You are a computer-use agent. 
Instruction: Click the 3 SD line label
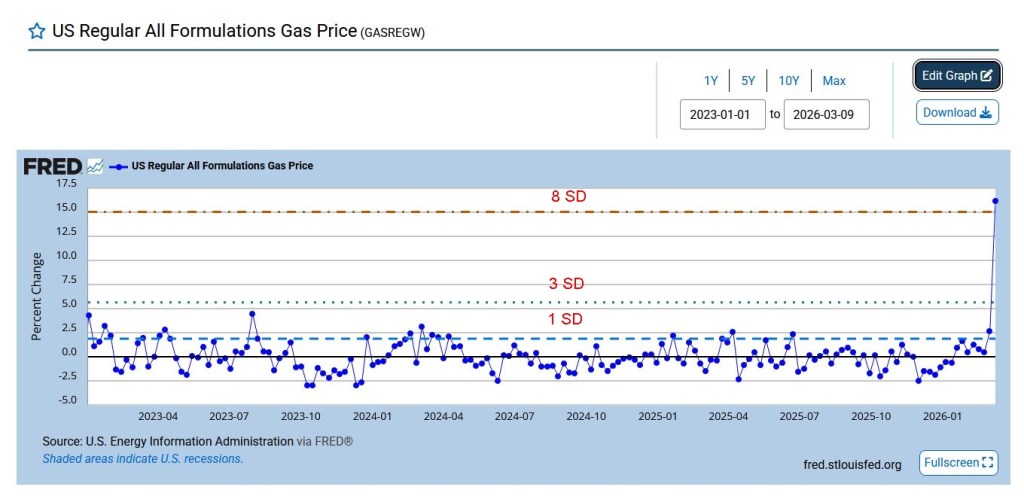(x=566, y=284)
